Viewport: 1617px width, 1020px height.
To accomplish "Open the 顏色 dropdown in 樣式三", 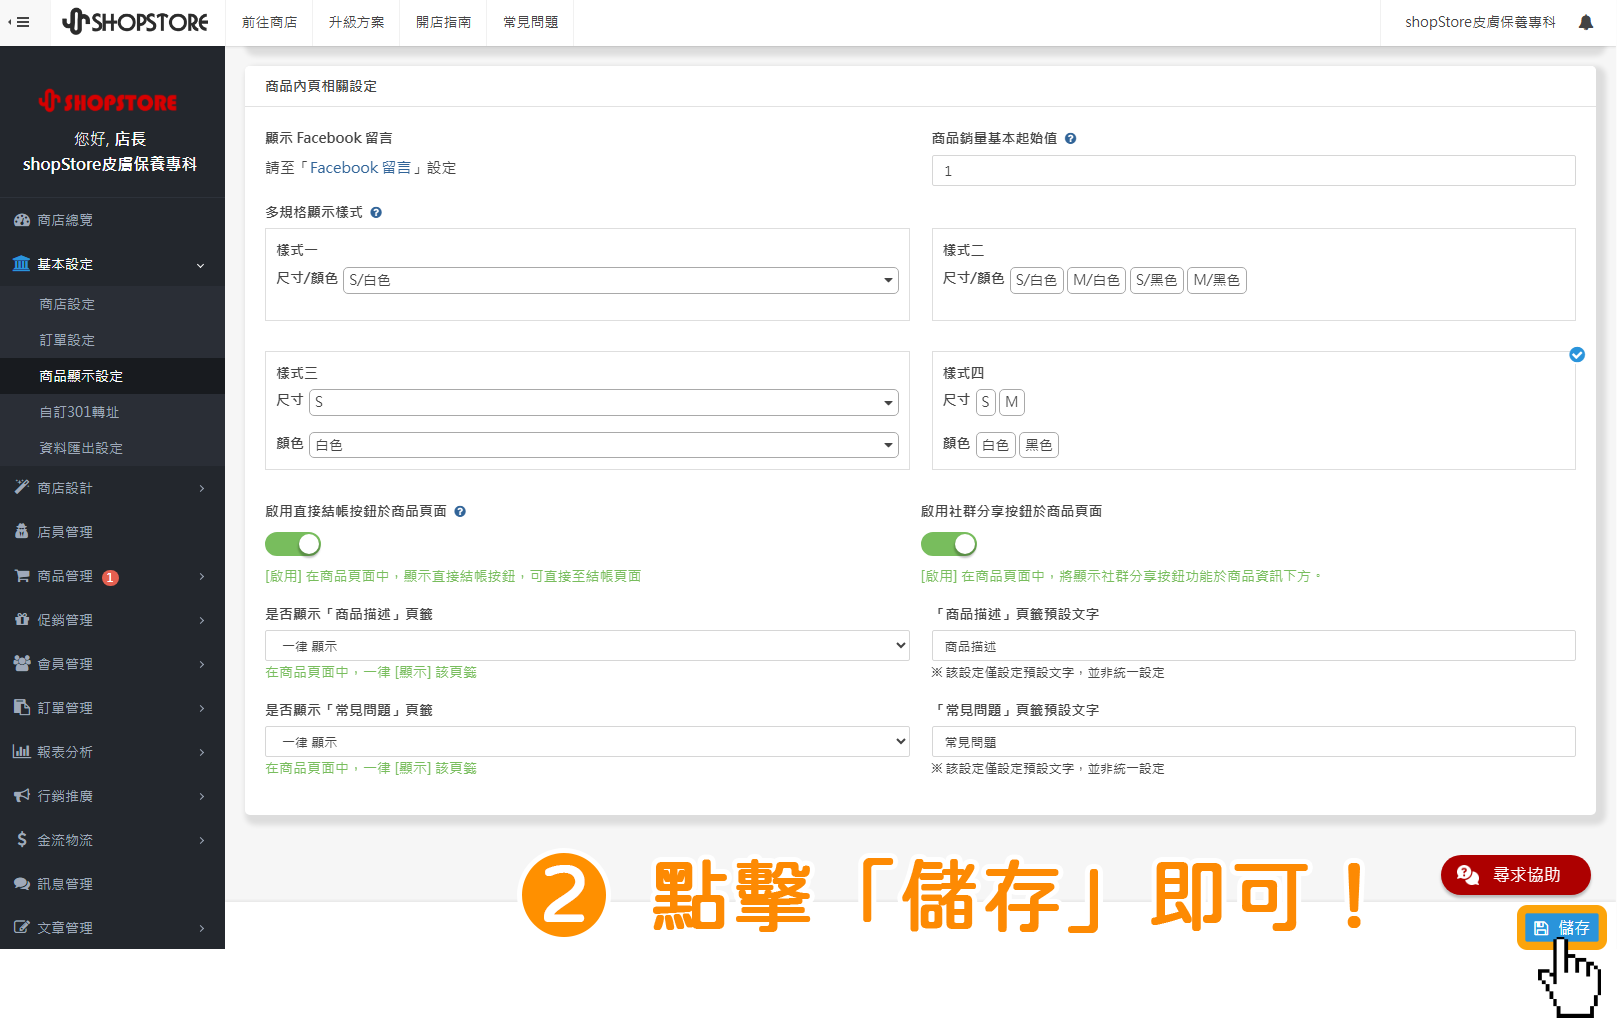I will point(602,444).
